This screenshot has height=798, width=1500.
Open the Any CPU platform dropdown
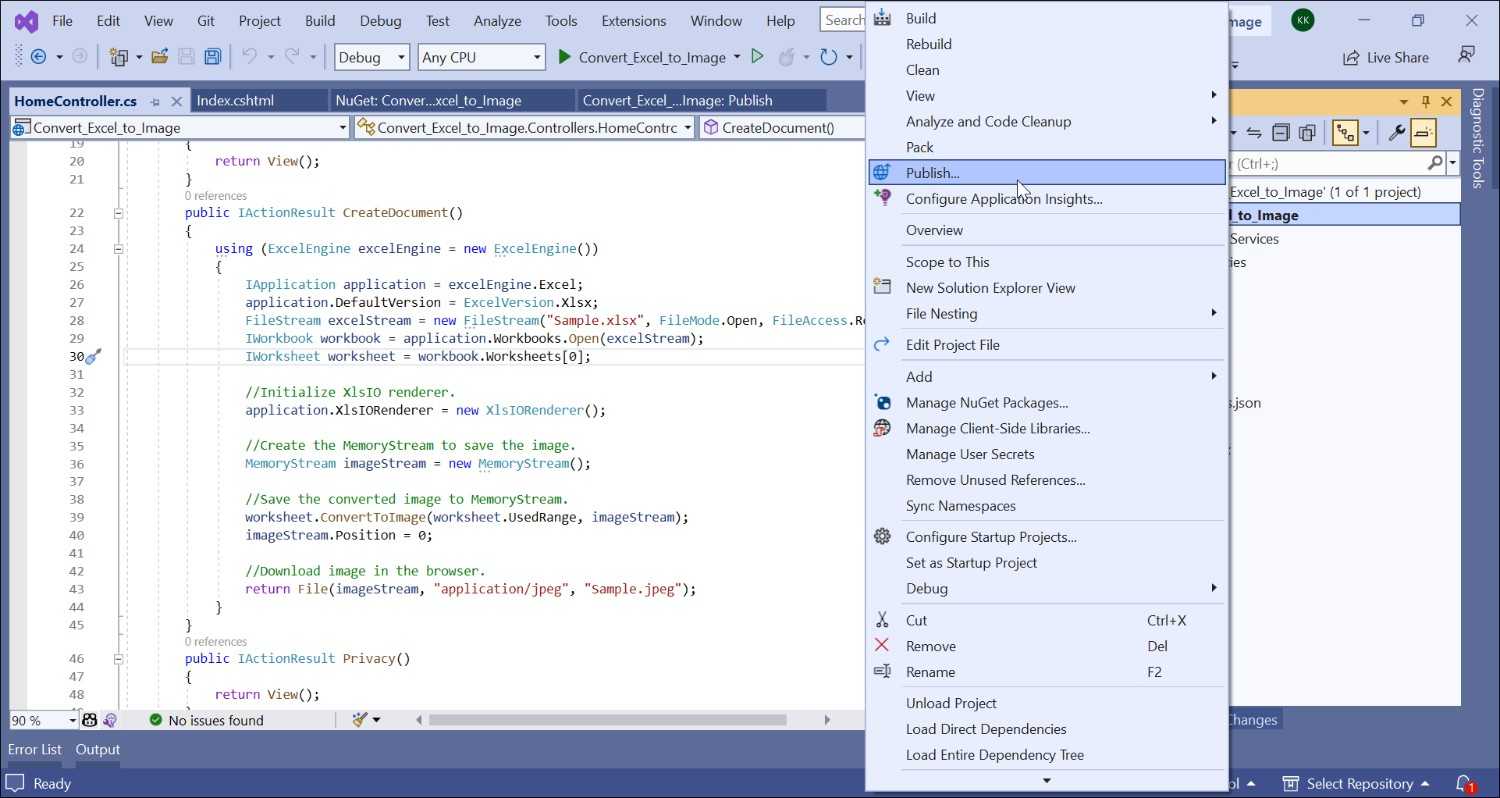(481, 57)
